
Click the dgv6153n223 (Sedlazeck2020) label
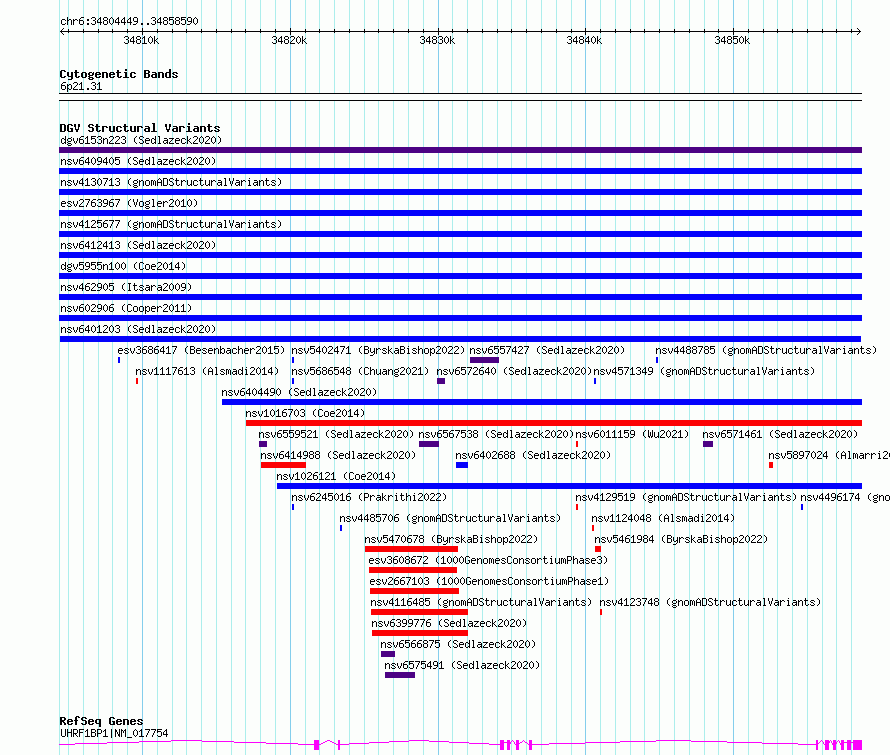pyautogui.click(x=141, y=140)
